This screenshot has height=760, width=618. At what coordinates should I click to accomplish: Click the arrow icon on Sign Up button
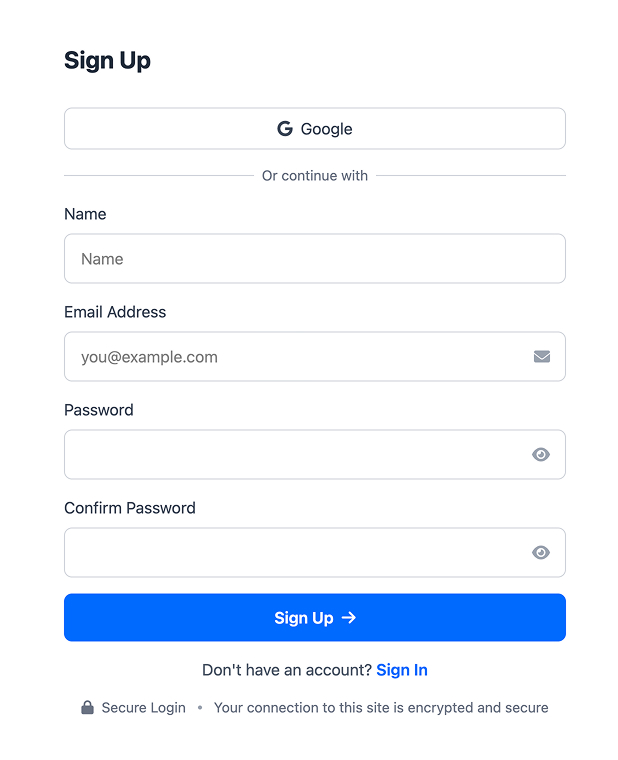point(349,617)
